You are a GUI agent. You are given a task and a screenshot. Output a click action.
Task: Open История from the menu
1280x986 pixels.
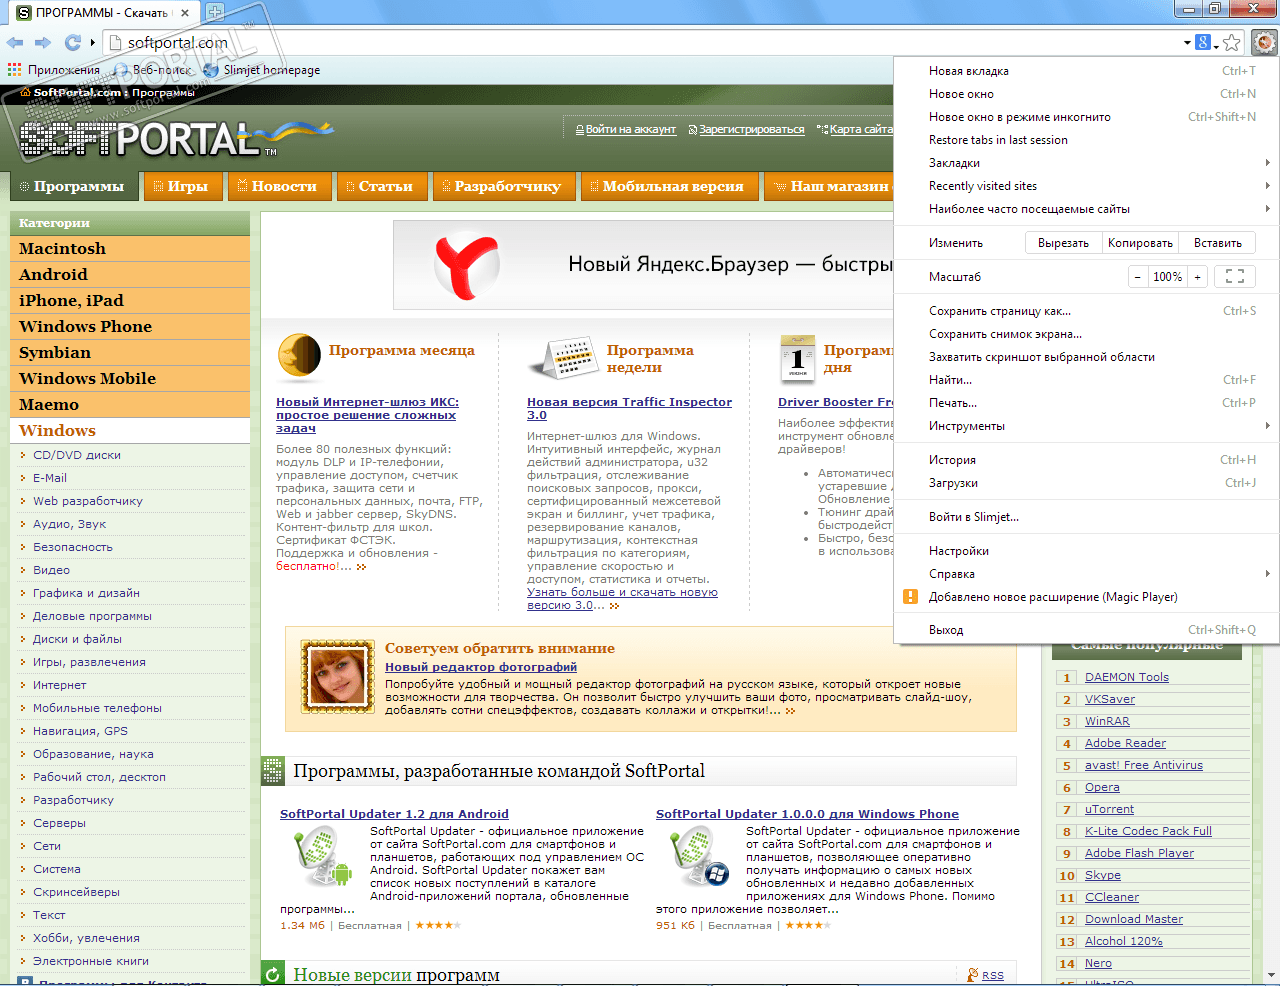point(1086,460)
